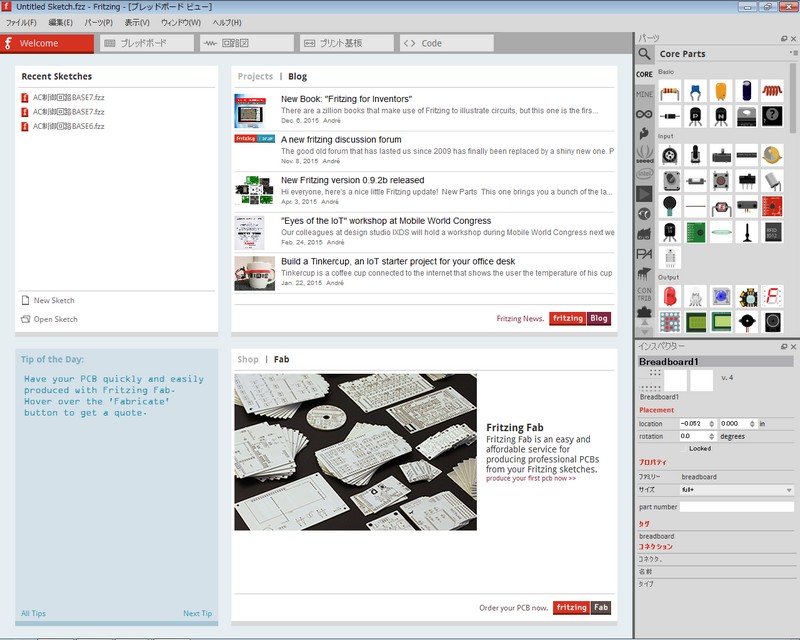The image size is (800, 640).
Task: Select the piezo buzzer part
Action: [746, 322]
